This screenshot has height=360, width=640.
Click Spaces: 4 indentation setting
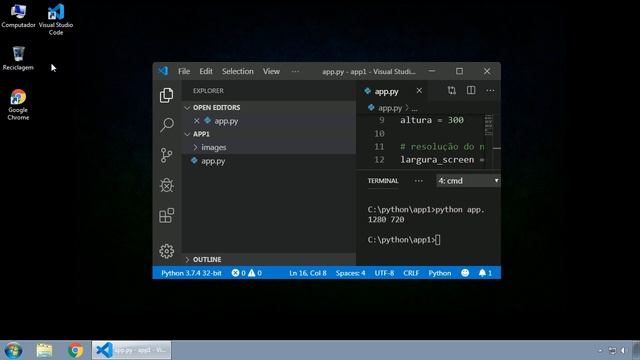point(351,273)
